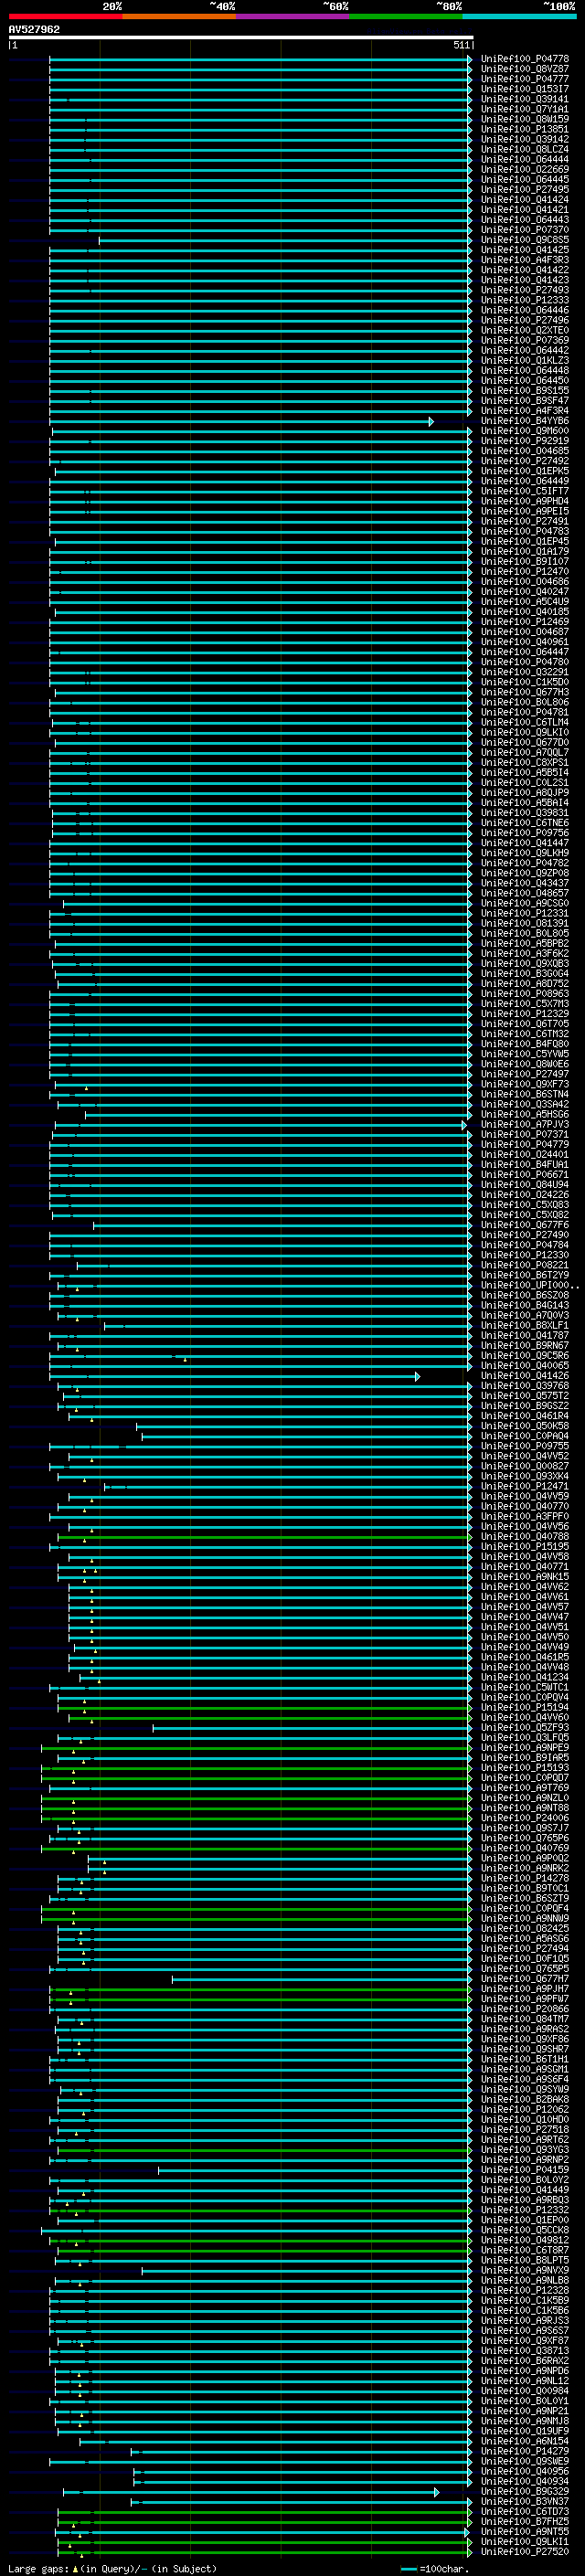Click the white query sequence bar
Image resolution: width=585 pixels, height=2576 pixels.
pyautogui.click(x=241, y=38)
